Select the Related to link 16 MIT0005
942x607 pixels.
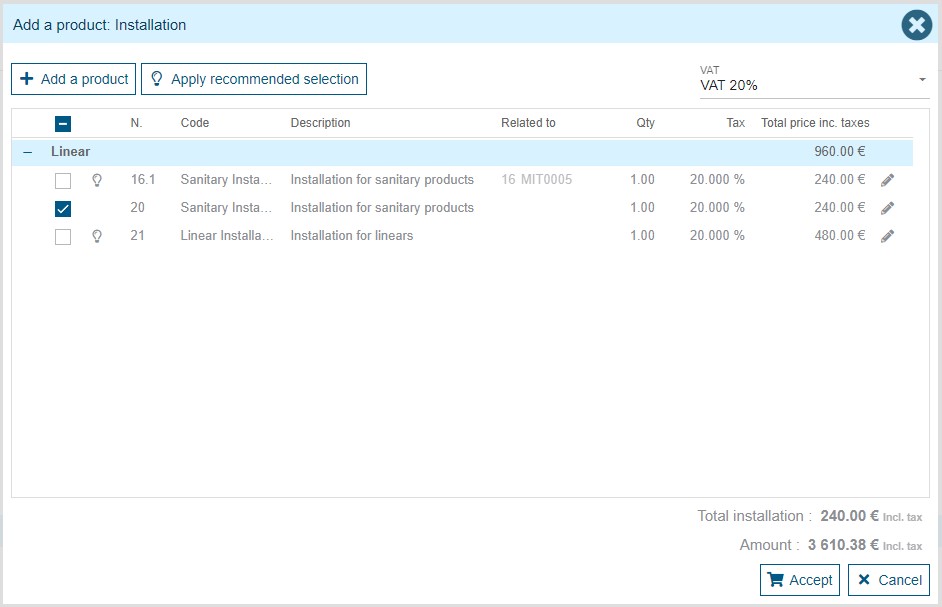[x=537, y=180]
